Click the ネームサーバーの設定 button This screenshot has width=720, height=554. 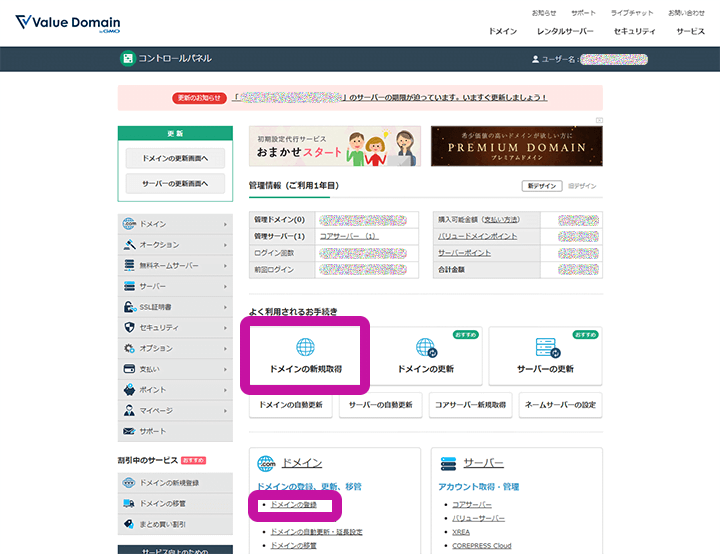(560, 405)
